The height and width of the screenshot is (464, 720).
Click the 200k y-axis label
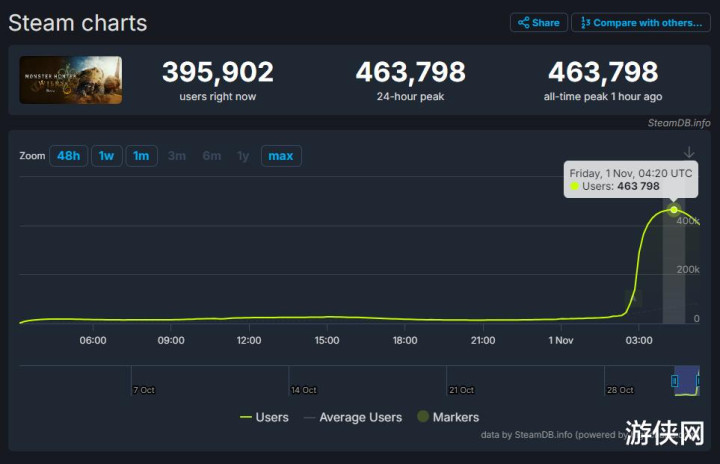coord(688,270)
